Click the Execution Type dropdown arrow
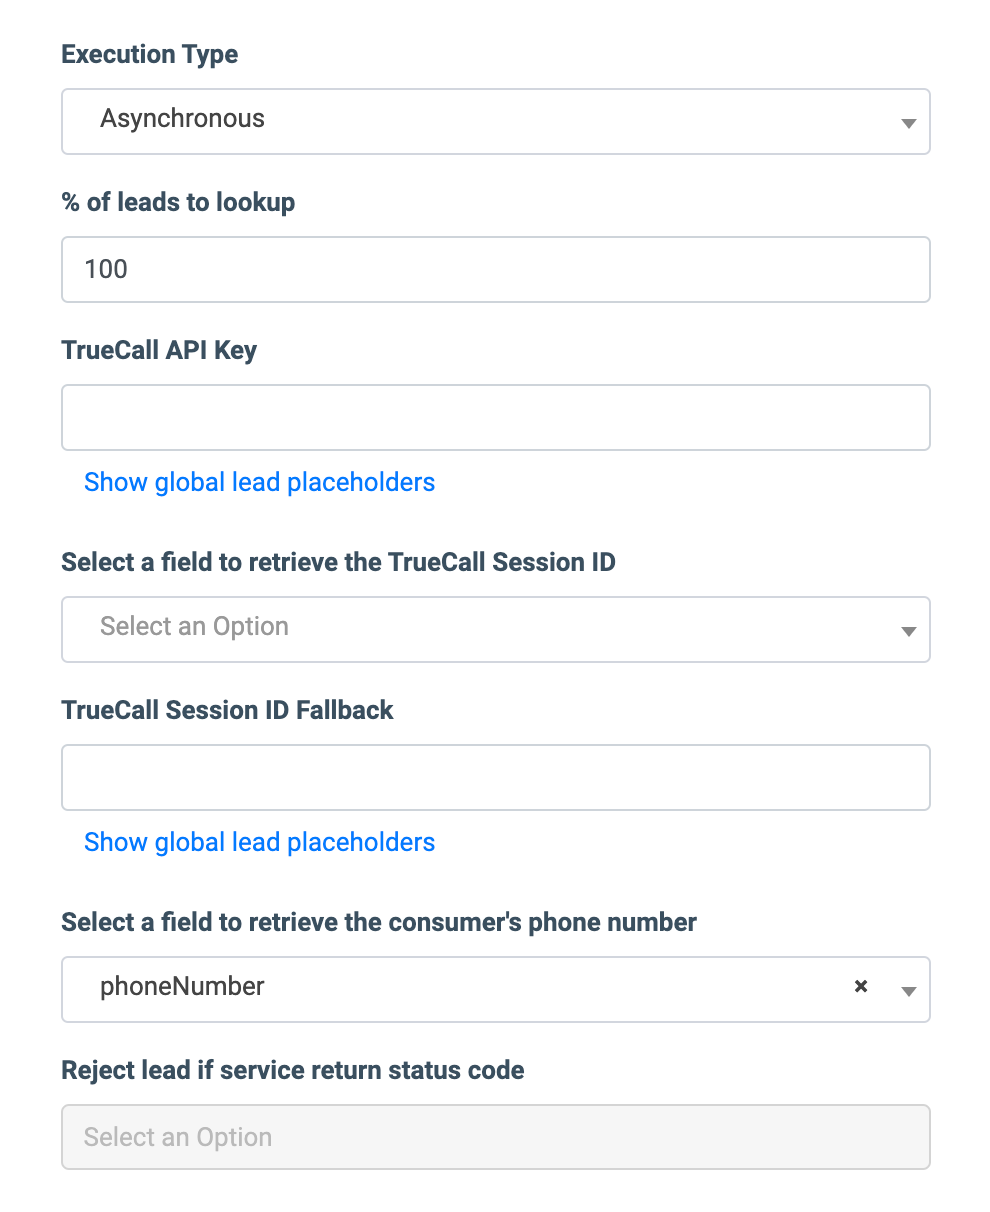 click(908, 123)
